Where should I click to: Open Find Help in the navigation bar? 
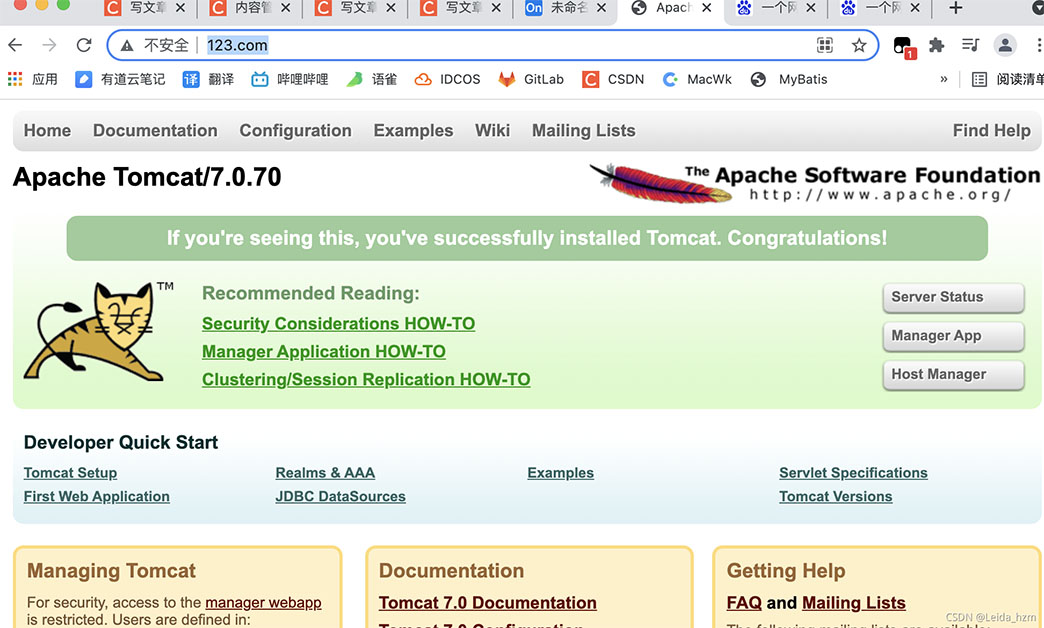pos(991,131)
